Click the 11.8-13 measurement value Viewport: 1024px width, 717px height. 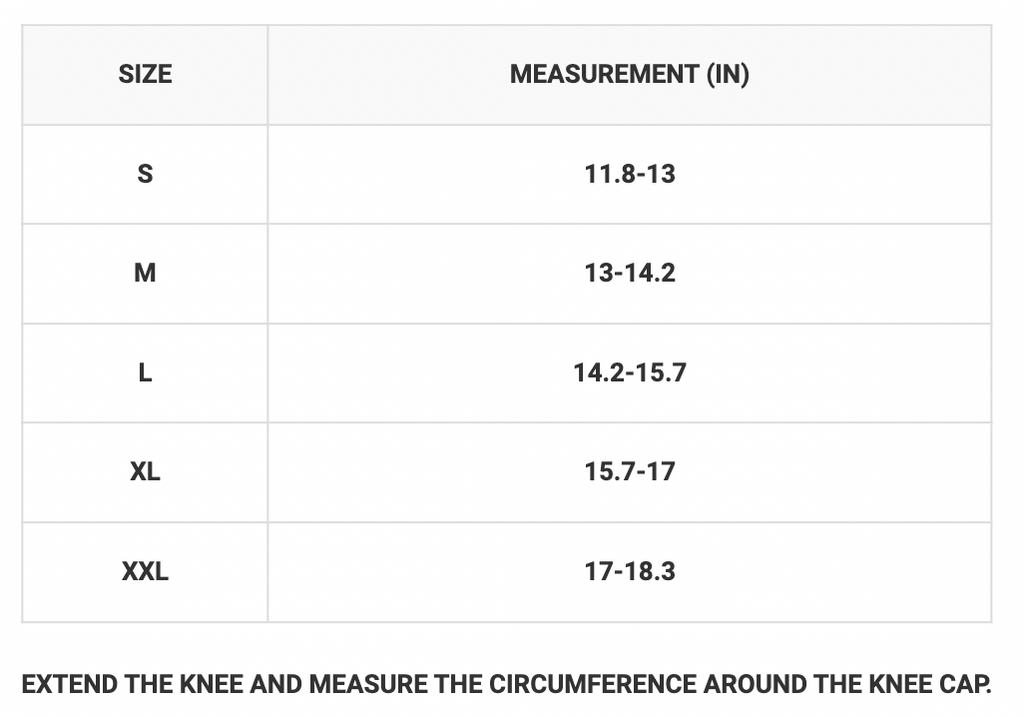tap(630, 174)
